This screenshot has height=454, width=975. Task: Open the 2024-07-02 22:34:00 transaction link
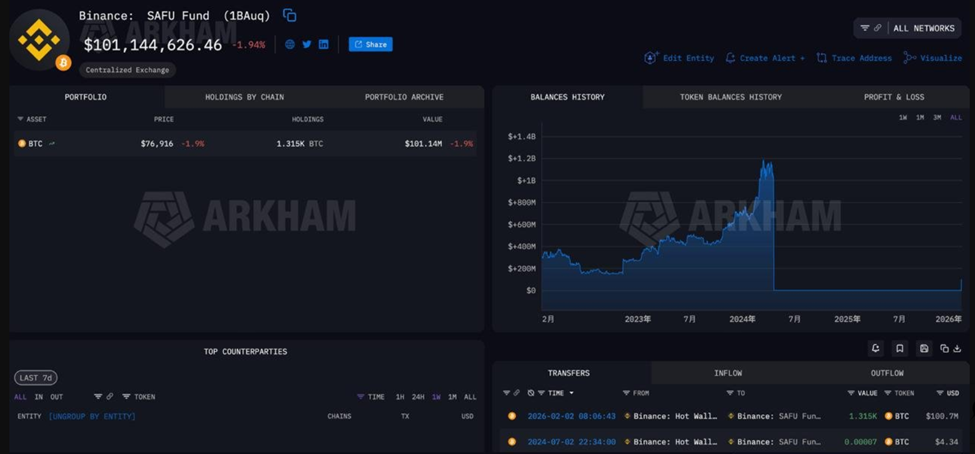(571, 442)
